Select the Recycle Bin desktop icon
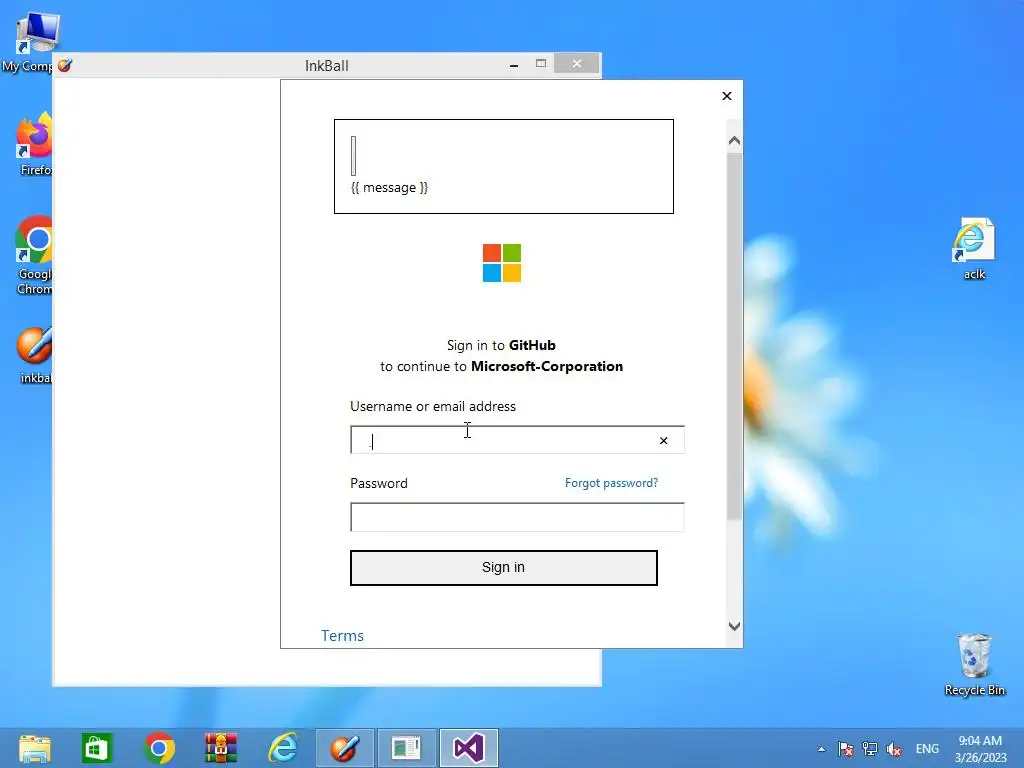Screen dimensions: 1024x768 [974, 665]
